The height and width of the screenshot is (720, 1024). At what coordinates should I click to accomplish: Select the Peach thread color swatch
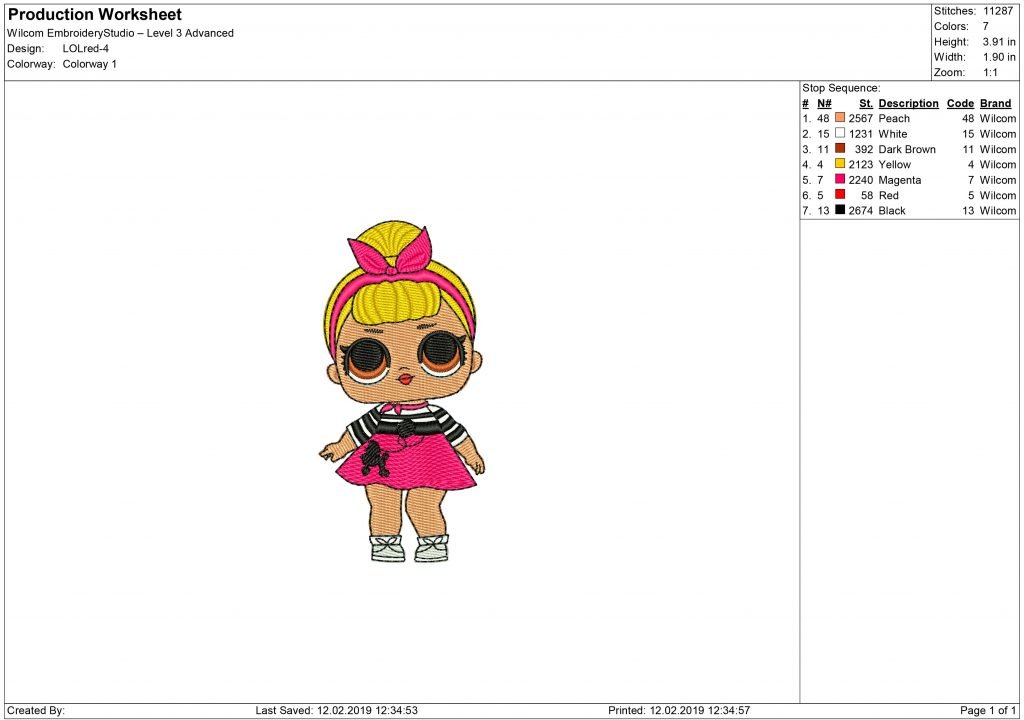839,118
